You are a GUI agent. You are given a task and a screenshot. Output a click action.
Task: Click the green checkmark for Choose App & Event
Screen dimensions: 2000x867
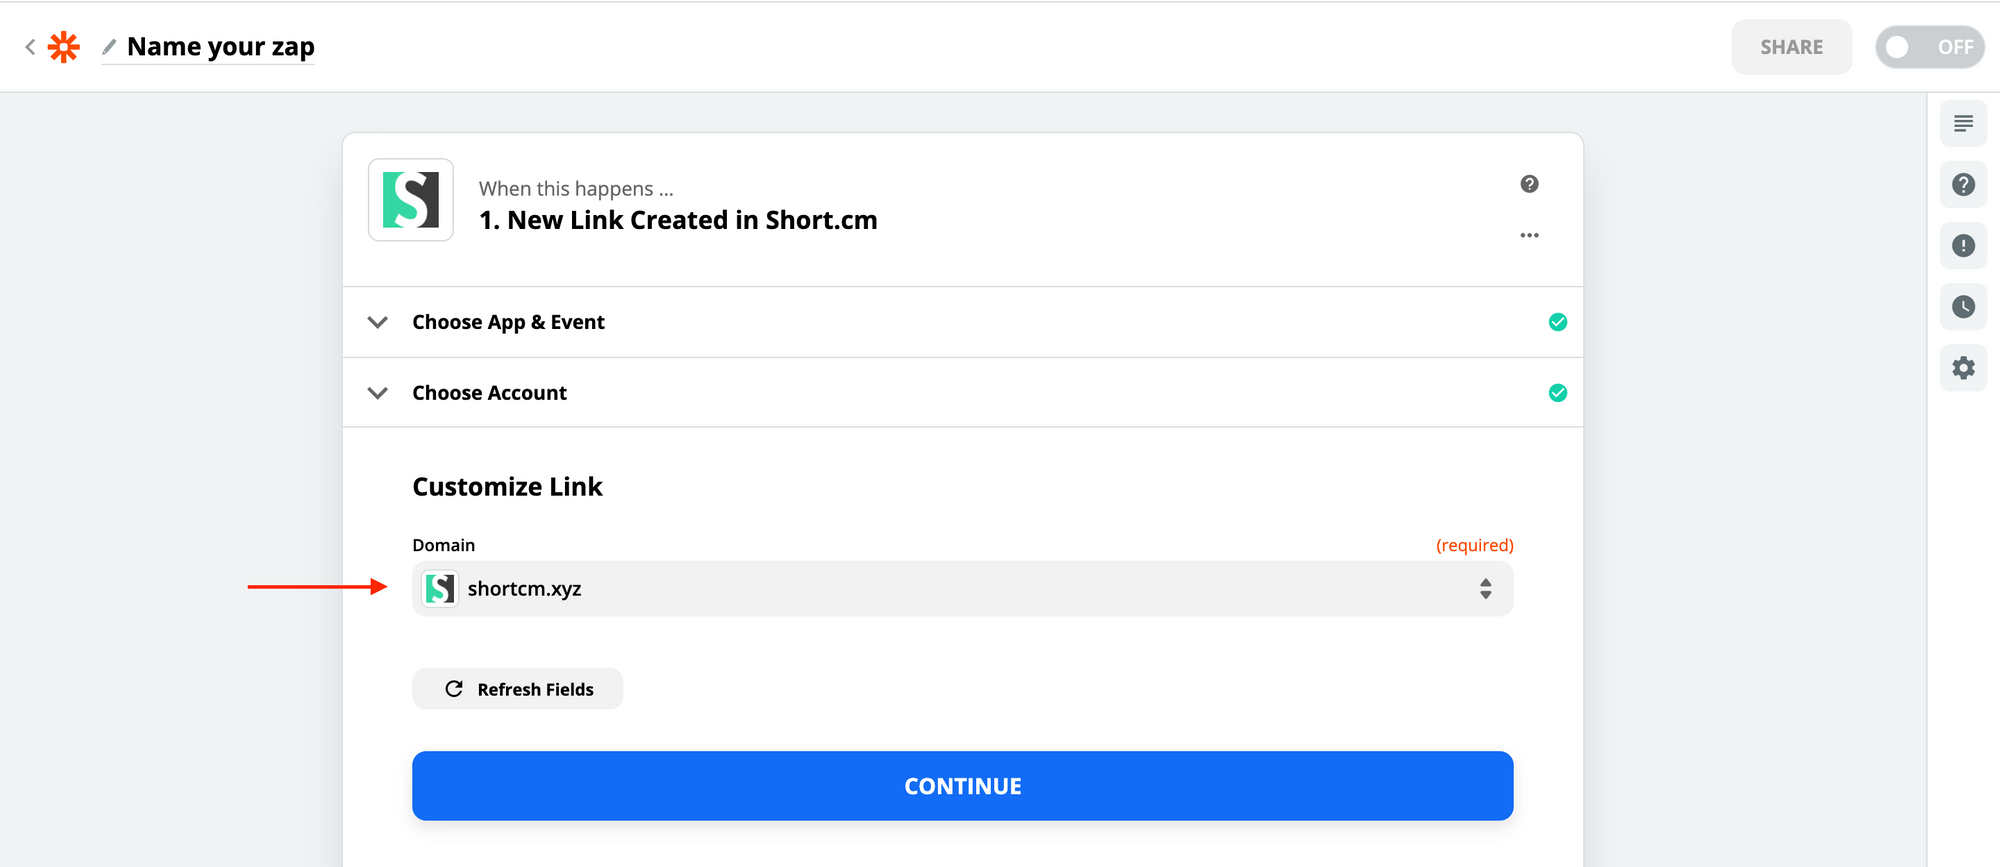(x=1557, y=322)
